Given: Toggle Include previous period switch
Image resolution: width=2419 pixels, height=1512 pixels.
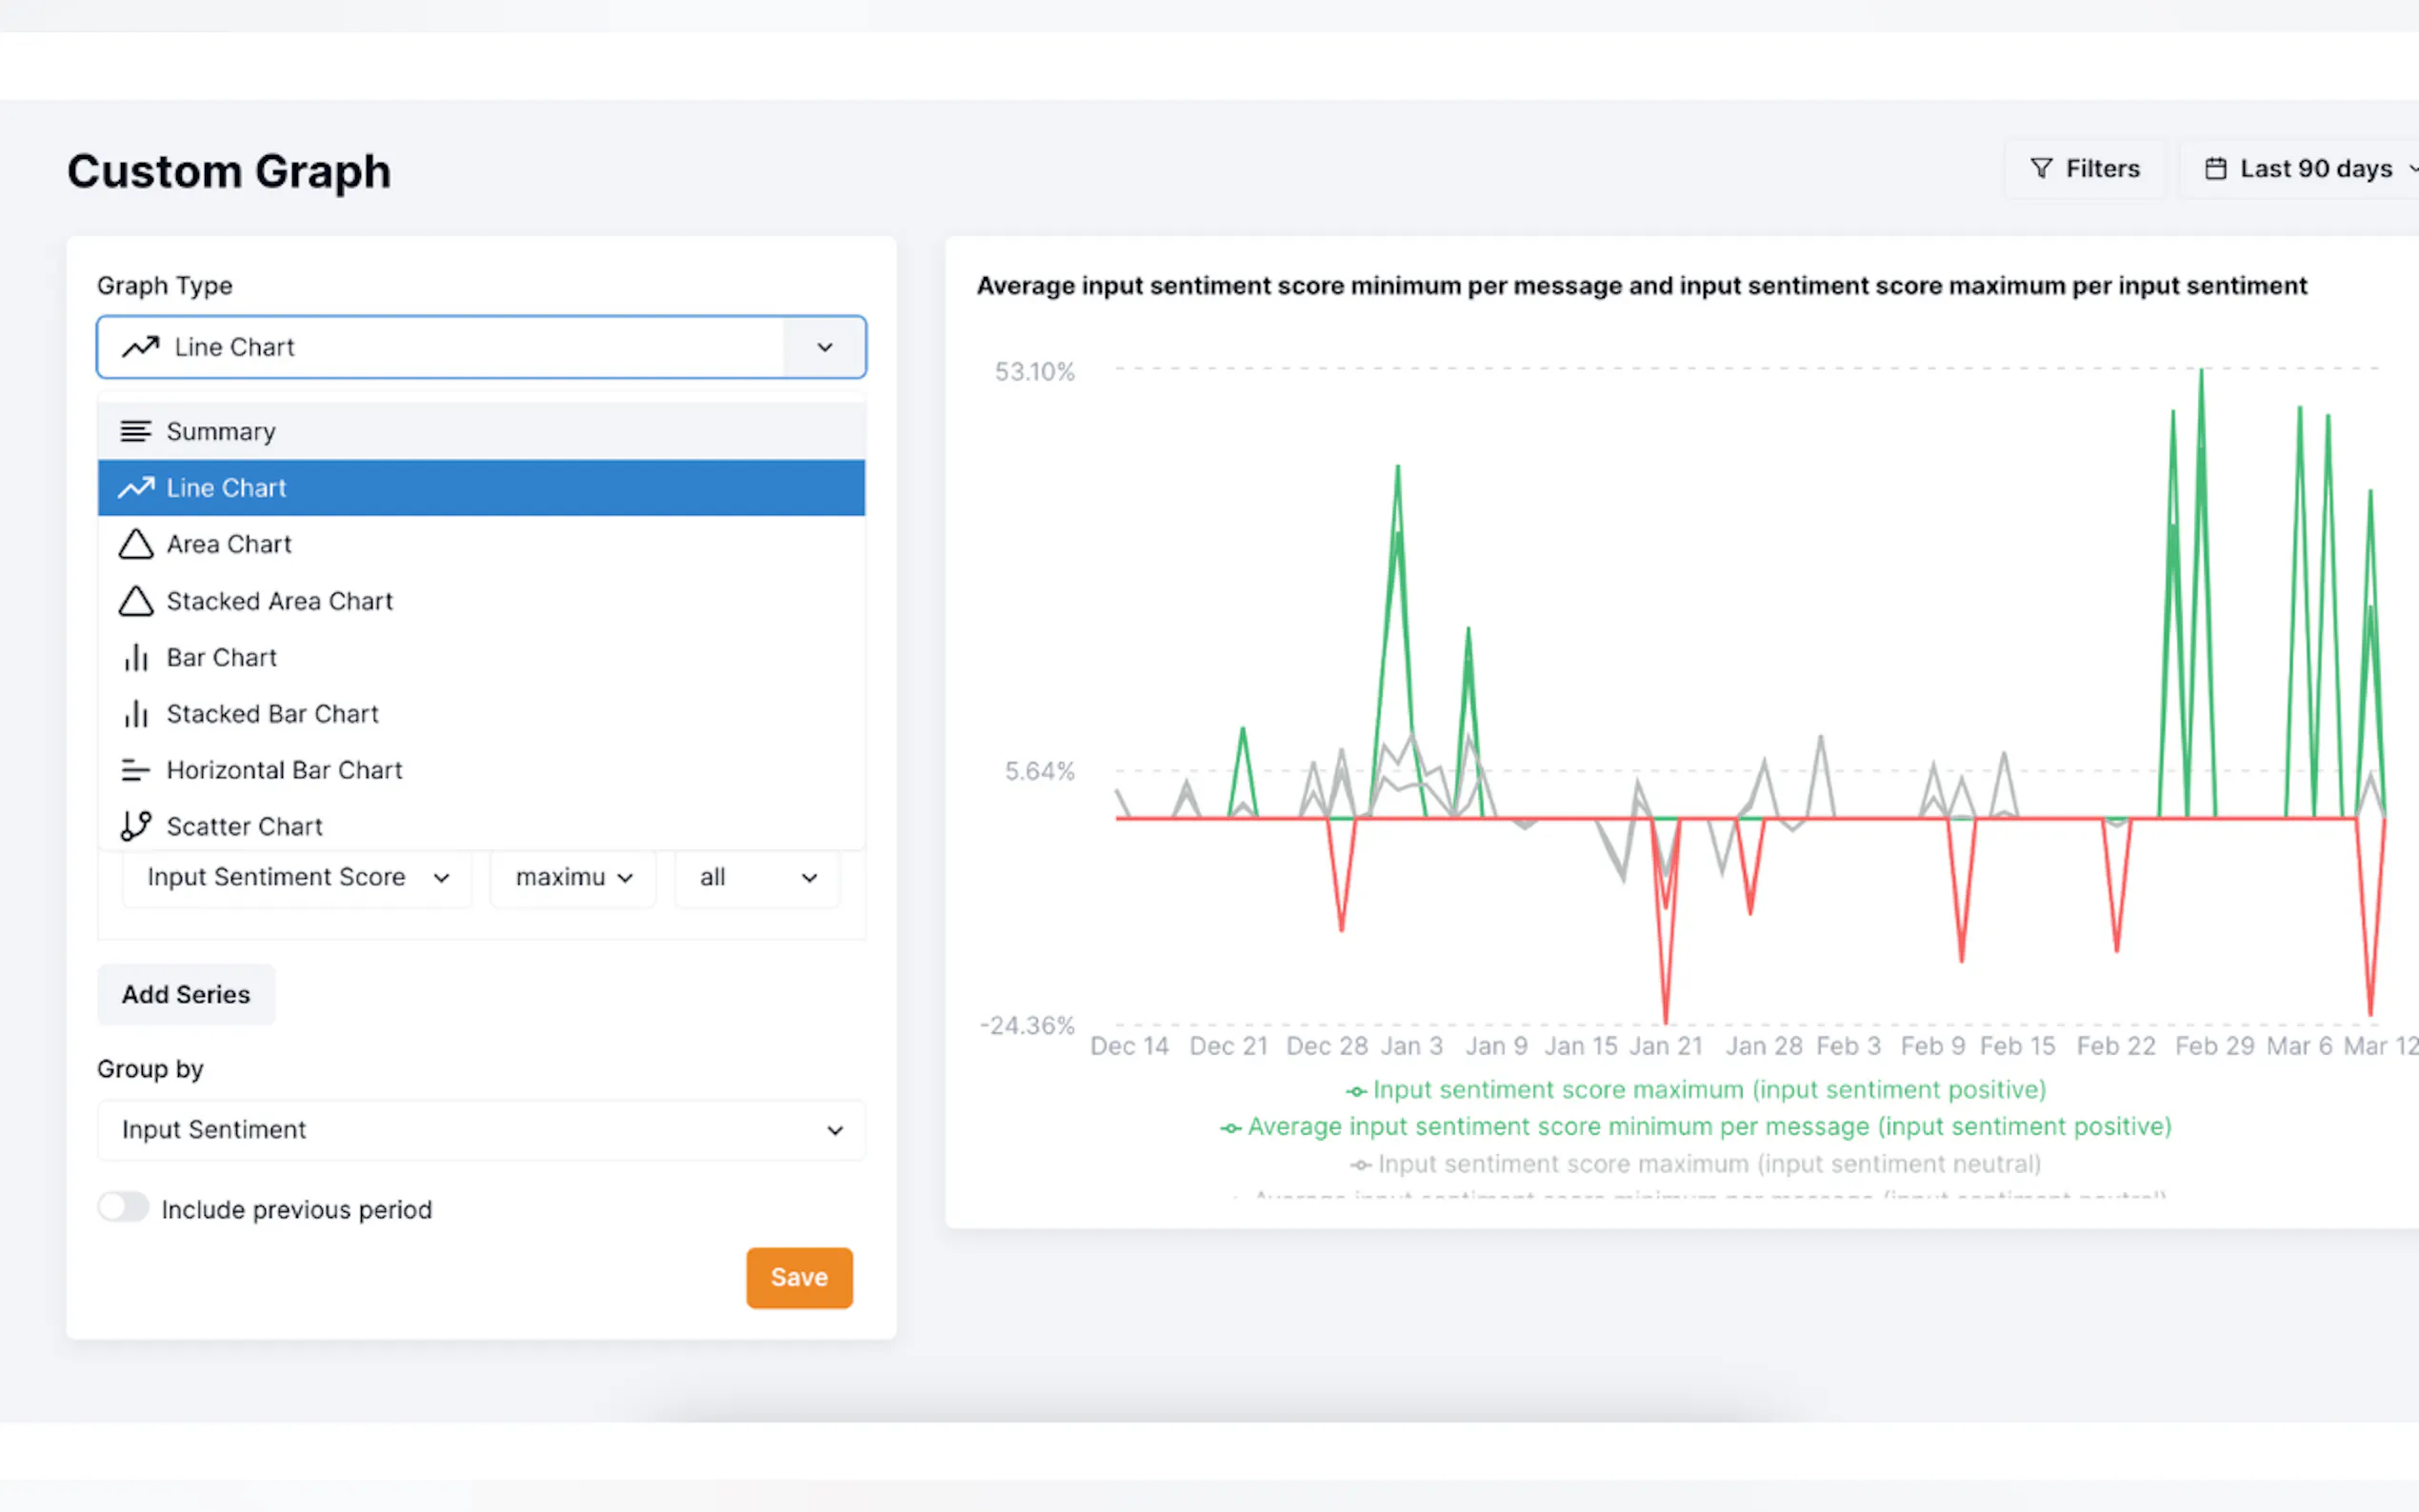Looking at the screenshot, I should click(124, 1208).
